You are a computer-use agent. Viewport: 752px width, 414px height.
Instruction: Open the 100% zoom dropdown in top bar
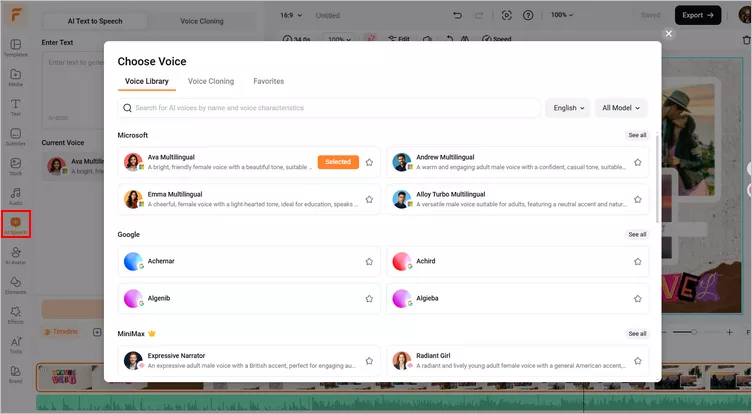click(x=562, y=15)
